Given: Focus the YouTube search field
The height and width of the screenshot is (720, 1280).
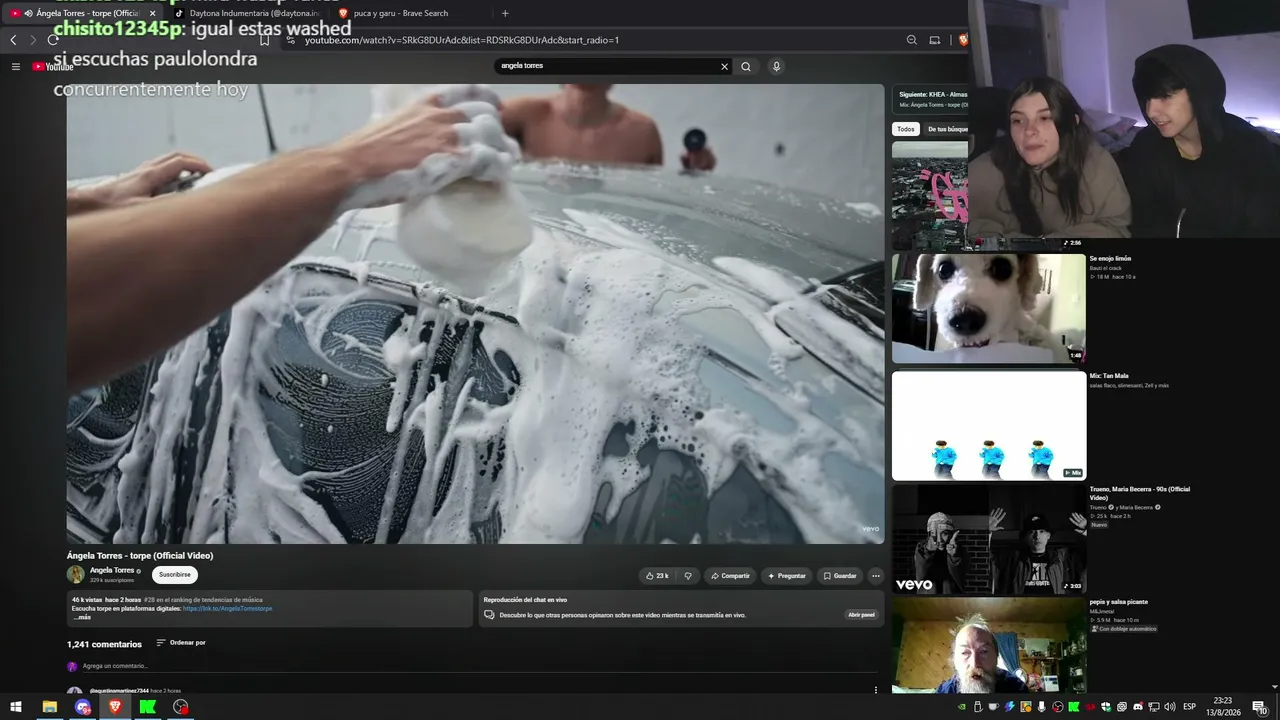Looking at the screenshot, I should (607, 66).
